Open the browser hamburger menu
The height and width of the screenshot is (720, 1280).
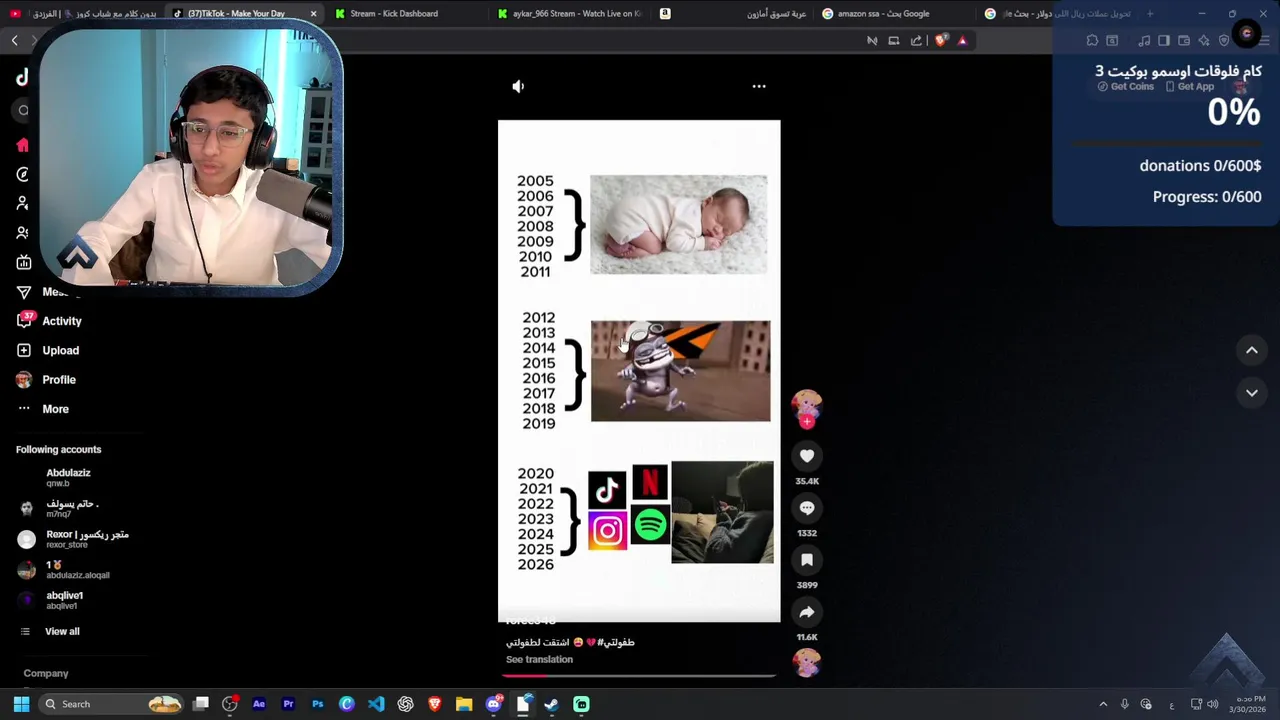[1266, 40]
